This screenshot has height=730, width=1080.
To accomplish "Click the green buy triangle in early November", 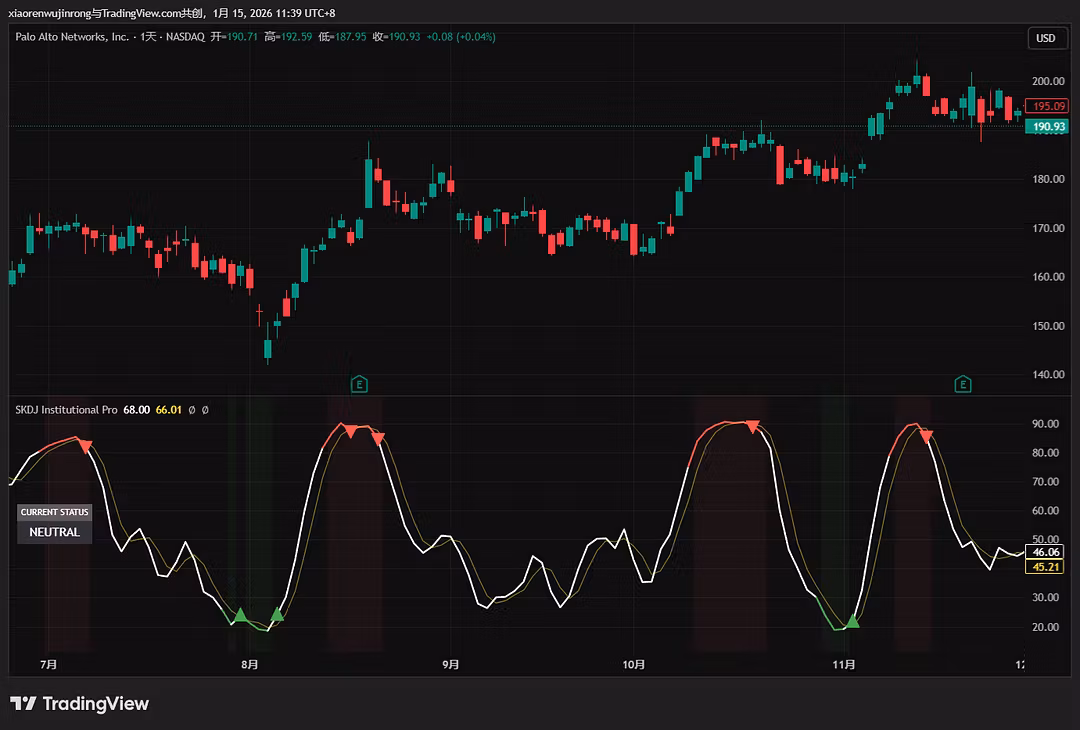I will click(x=852, y=622).
